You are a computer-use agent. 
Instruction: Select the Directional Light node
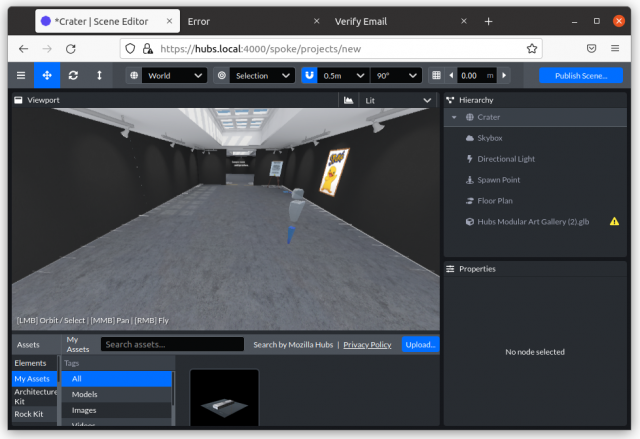(505, 159)
